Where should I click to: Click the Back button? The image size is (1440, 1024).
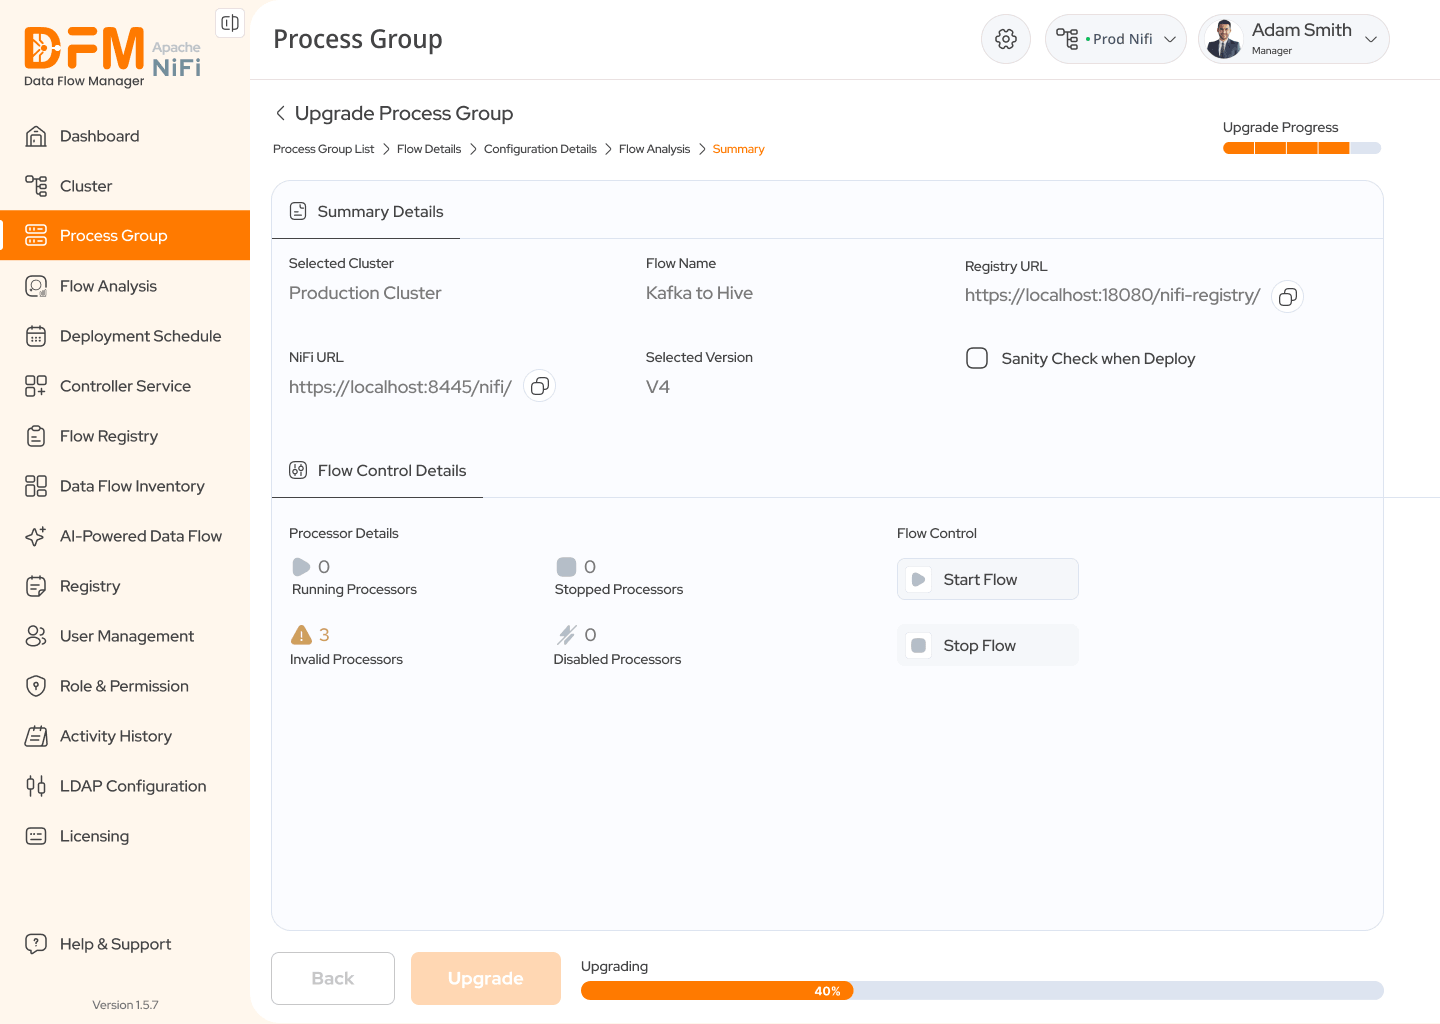pyautogui.click(x=333, y=978)
